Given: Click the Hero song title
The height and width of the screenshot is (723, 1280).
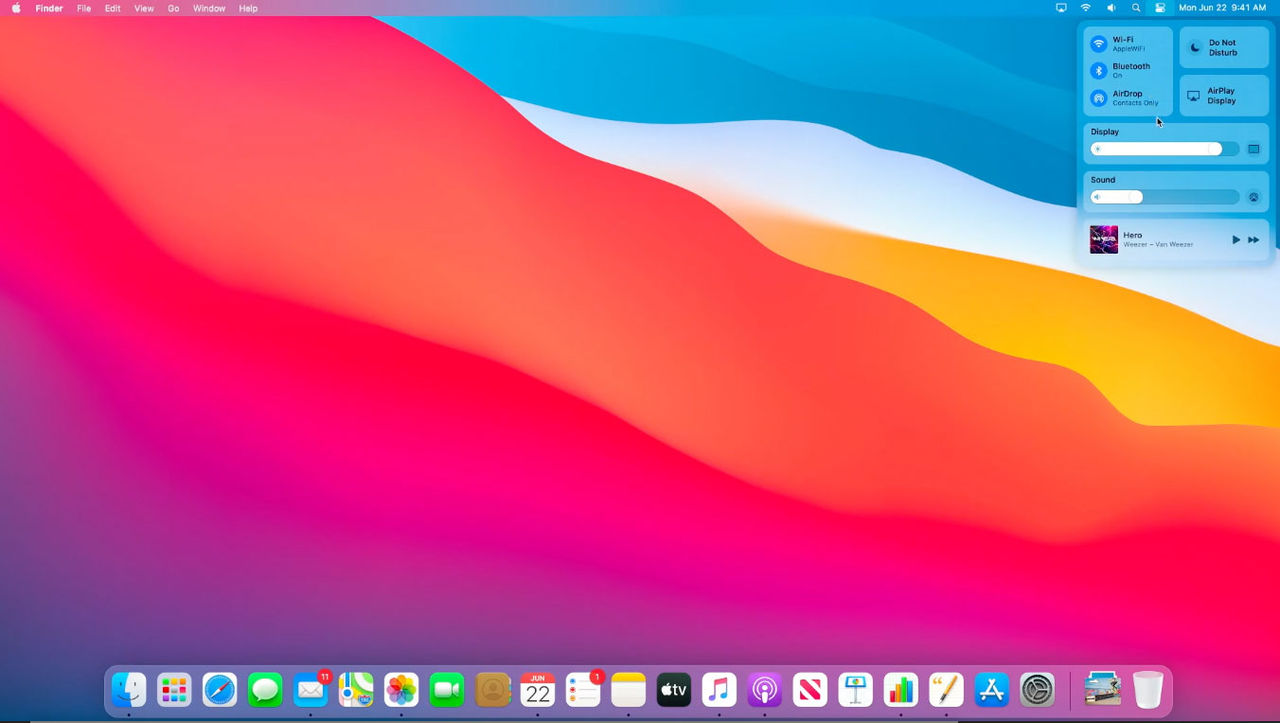Looking at the screenshot, I should tap(1132, 235).
